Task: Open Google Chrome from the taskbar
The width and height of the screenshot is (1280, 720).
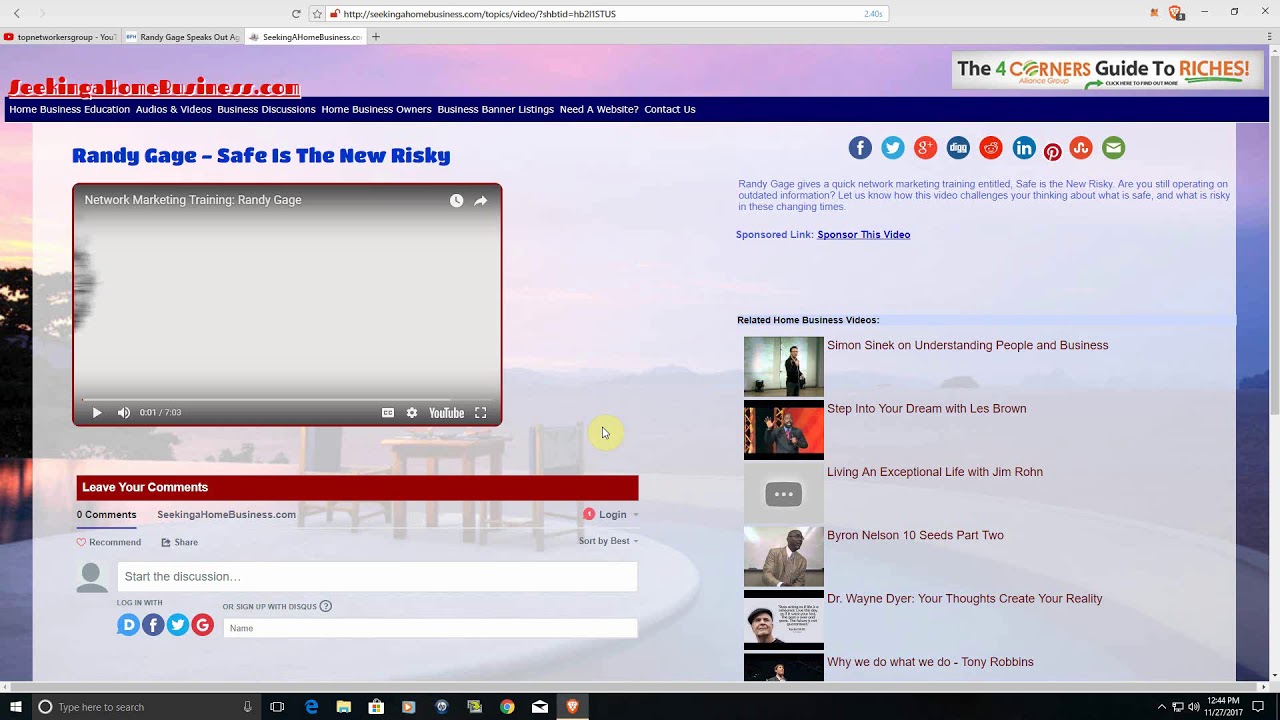Action: coord(507,707)
